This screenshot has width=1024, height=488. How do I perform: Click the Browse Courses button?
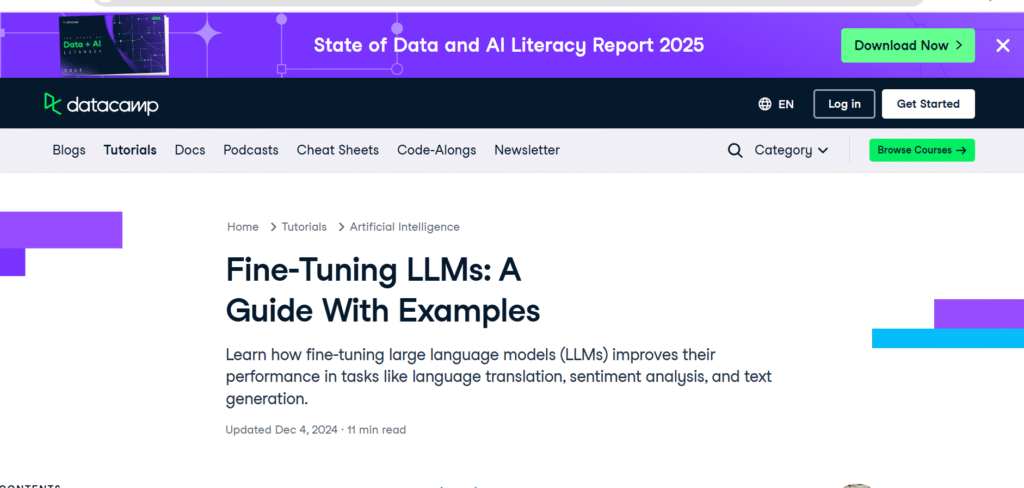pyautogui.click(x=921, y=150)
